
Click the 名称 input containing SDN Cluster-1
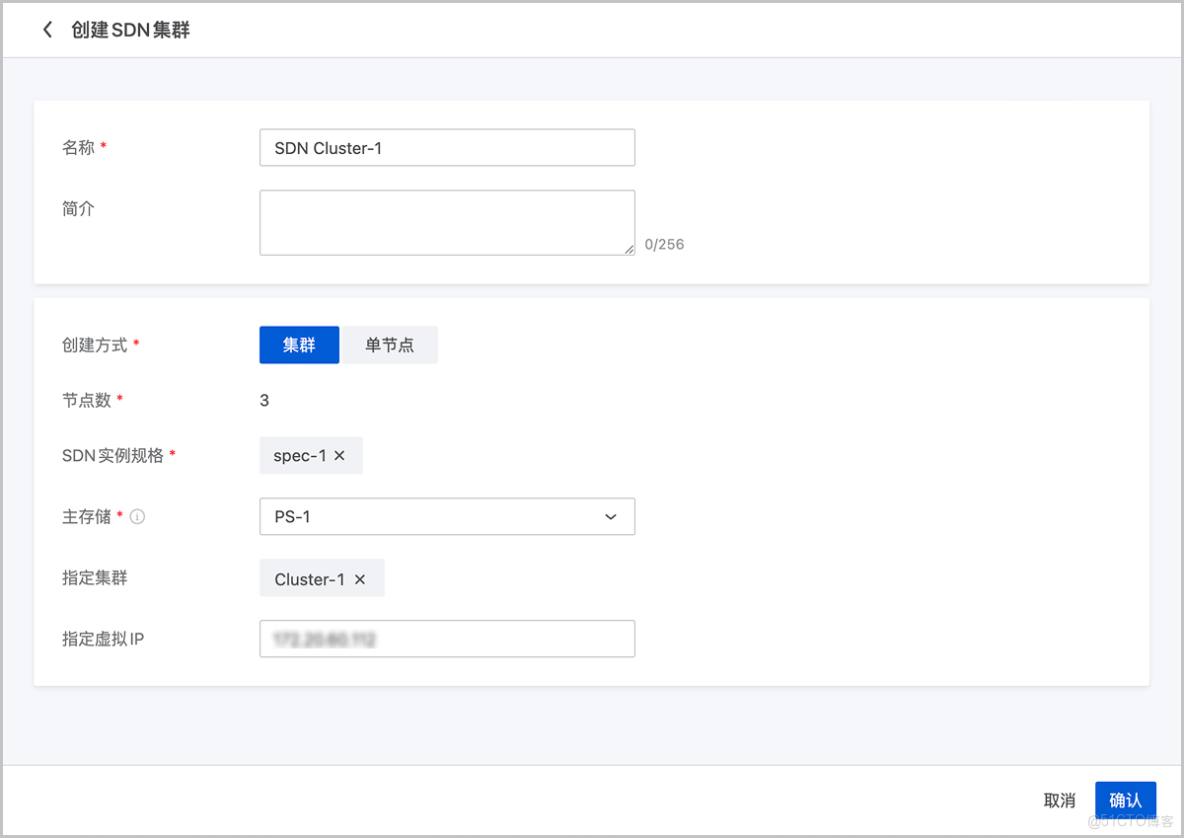pos(447,147)
